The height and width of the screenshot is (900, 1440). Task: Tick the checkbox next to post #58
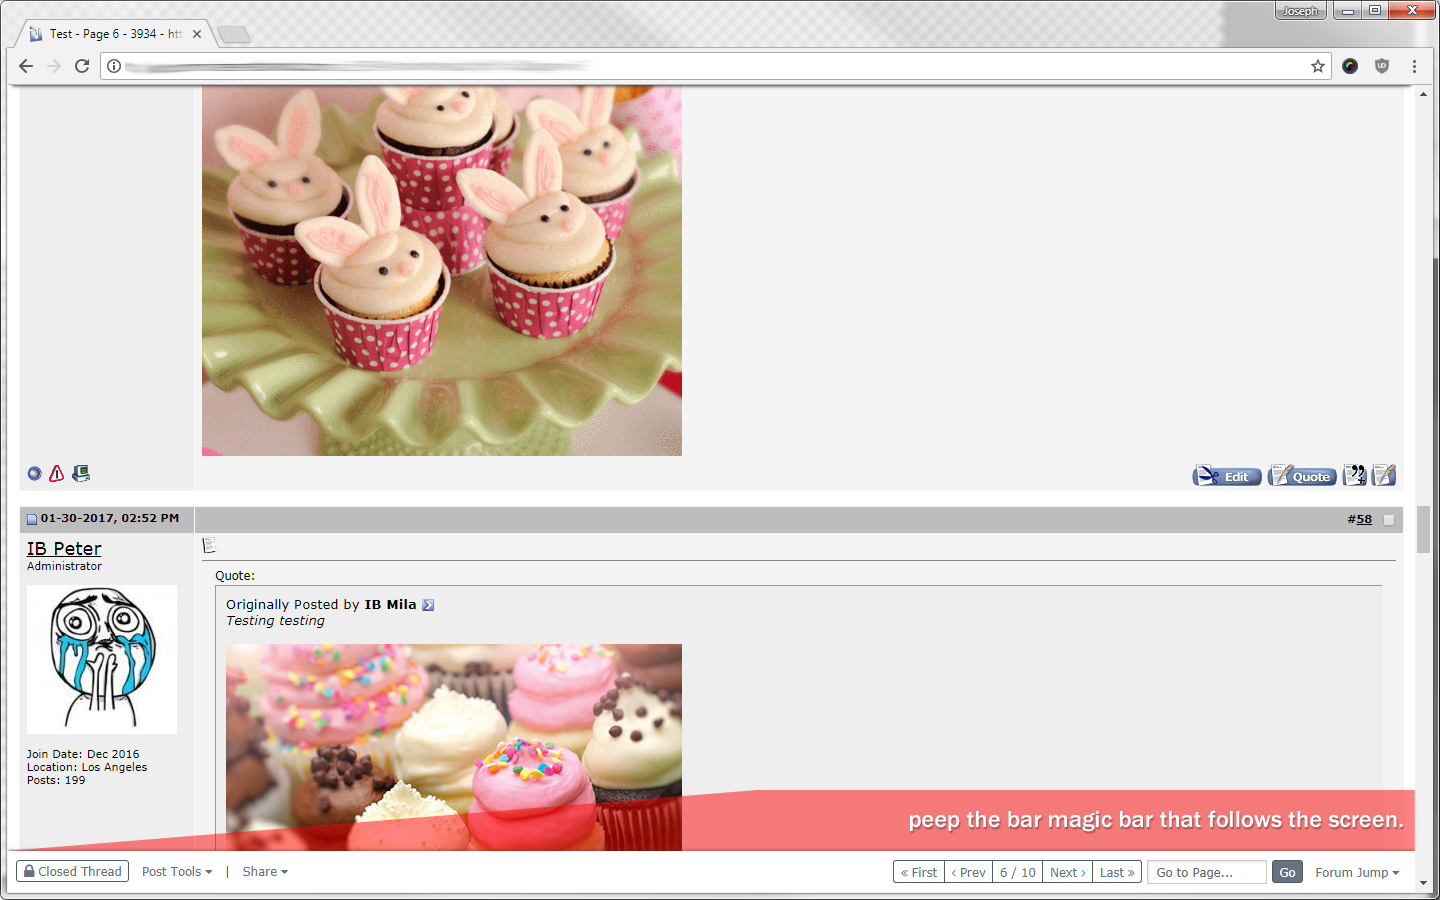pos(1389,520)
